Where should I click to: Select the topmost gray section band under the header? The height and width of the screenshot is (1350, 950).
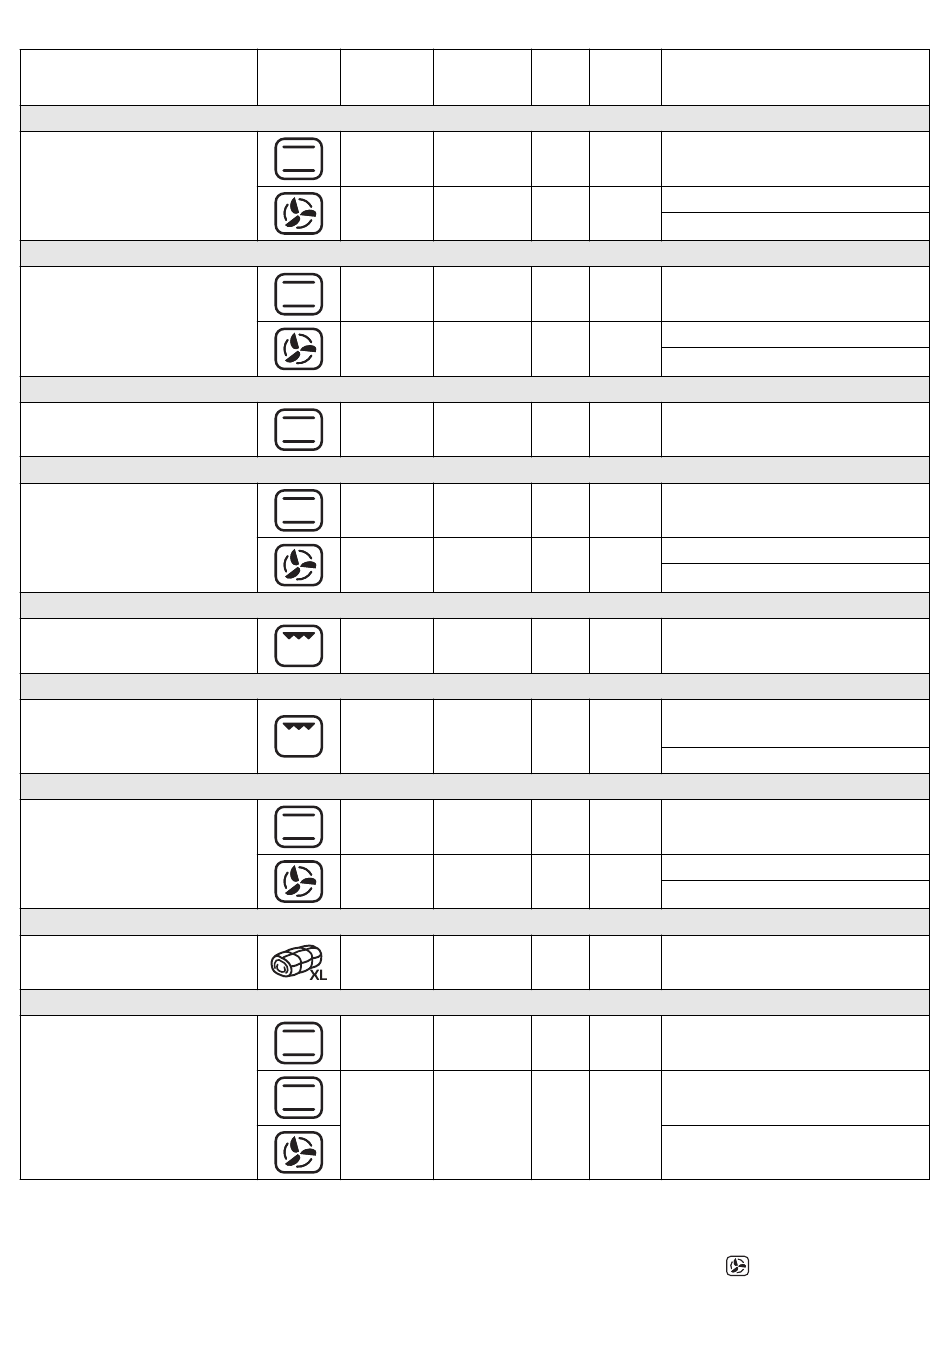point(475,118)
